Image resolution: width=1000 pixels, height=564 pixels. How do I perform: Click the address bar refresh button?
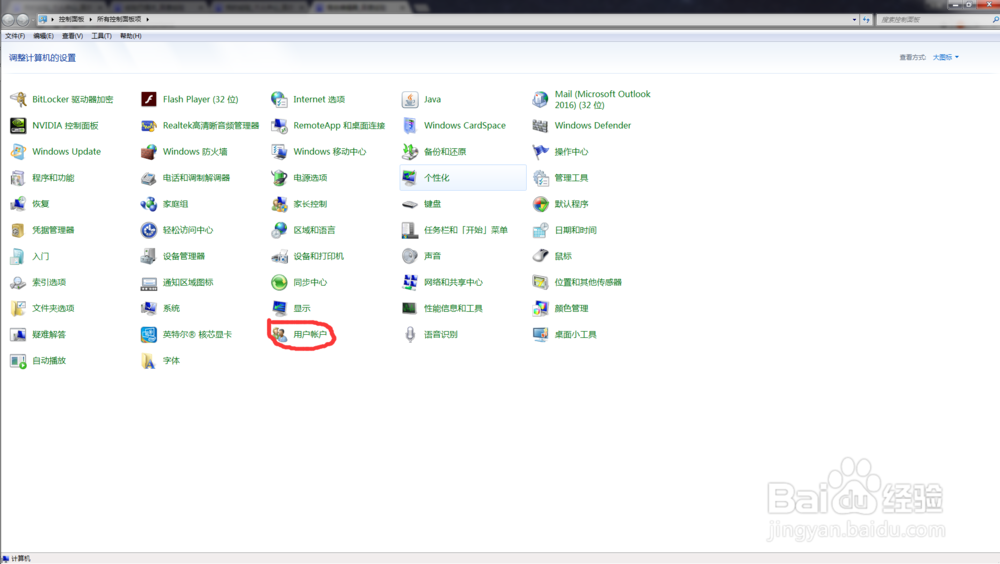[866, 20]
